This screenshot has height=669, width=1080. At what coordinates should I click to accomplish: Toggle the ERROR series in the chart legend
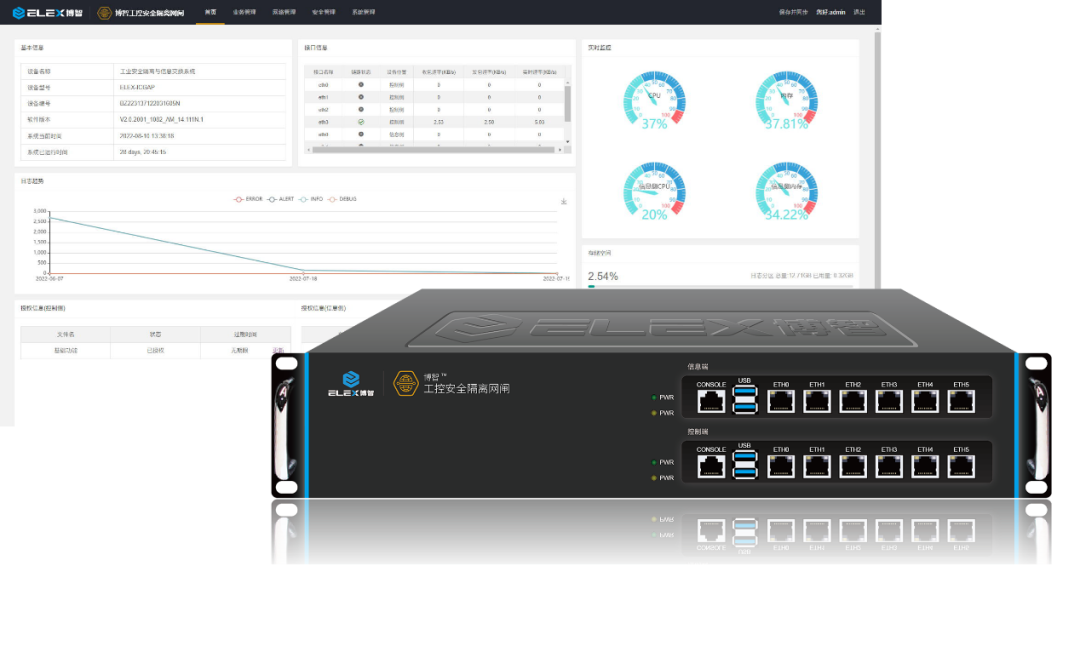pyautogui.click(x=247, y=199)
